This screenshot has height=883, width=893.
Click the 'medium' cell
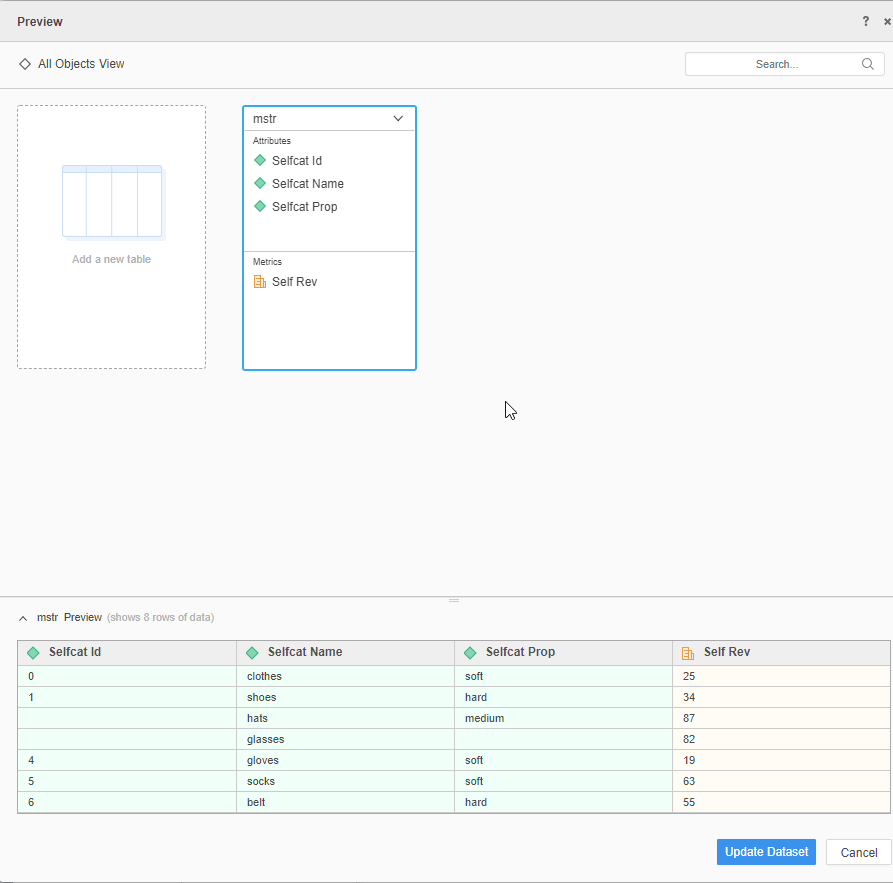pyautogui.click(x=564, y=718)
